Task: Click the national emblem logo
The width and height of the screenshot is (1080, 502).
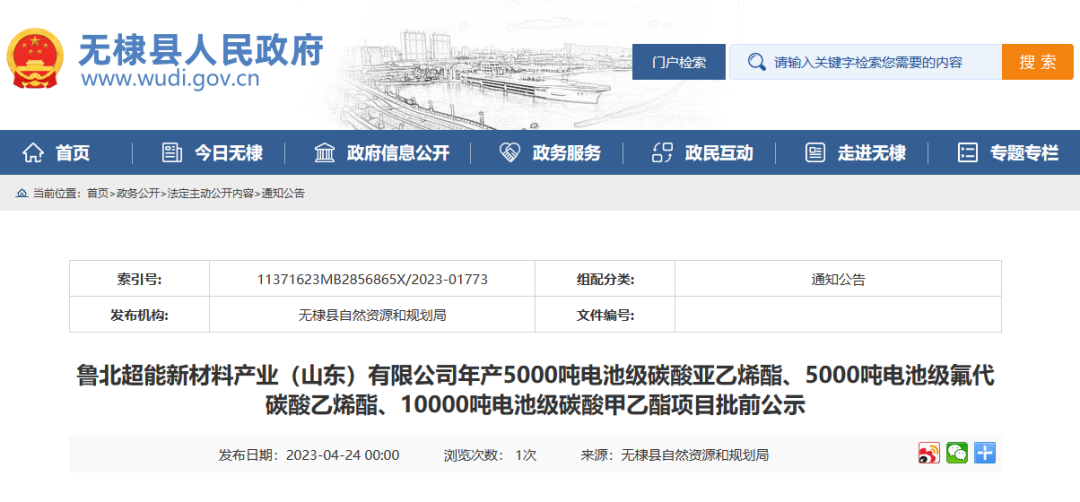Action: pos(35,59)
